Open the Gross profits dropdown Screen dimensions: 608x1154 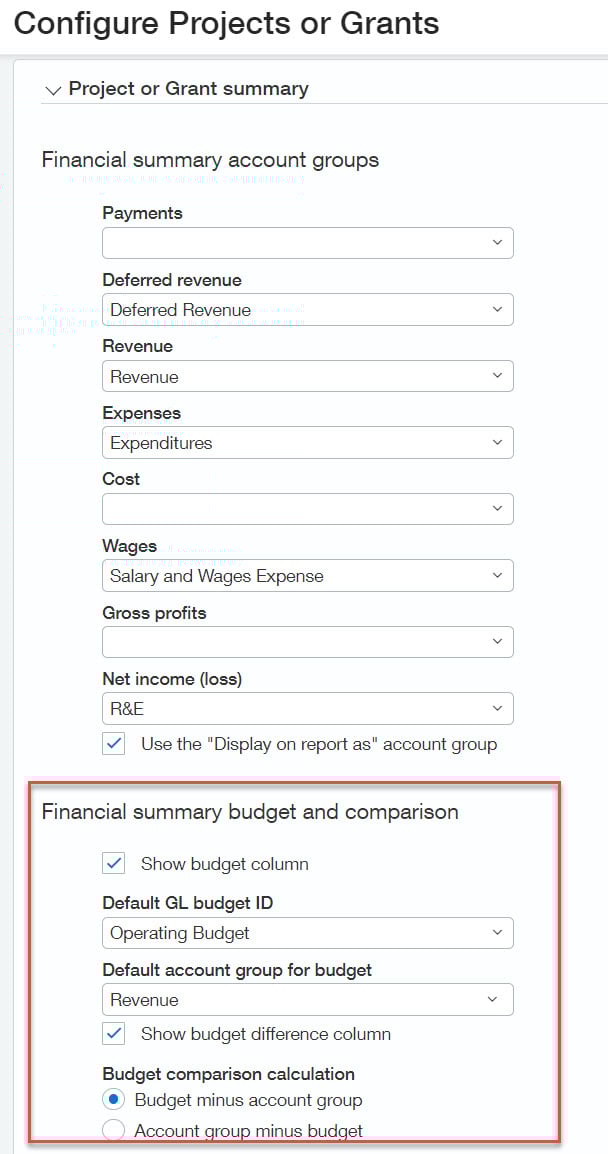tap(307, 642)
